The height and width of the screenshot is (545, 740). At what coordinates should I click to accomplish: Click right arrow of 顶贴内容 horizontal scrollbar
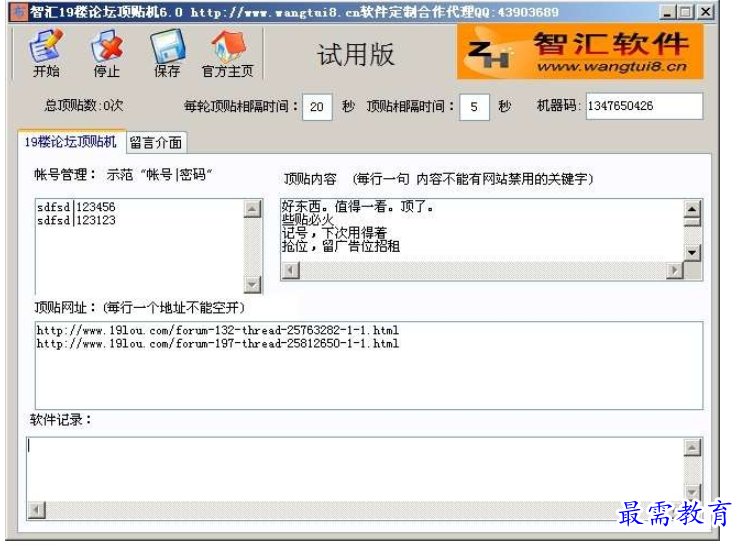tap(674, 270)
